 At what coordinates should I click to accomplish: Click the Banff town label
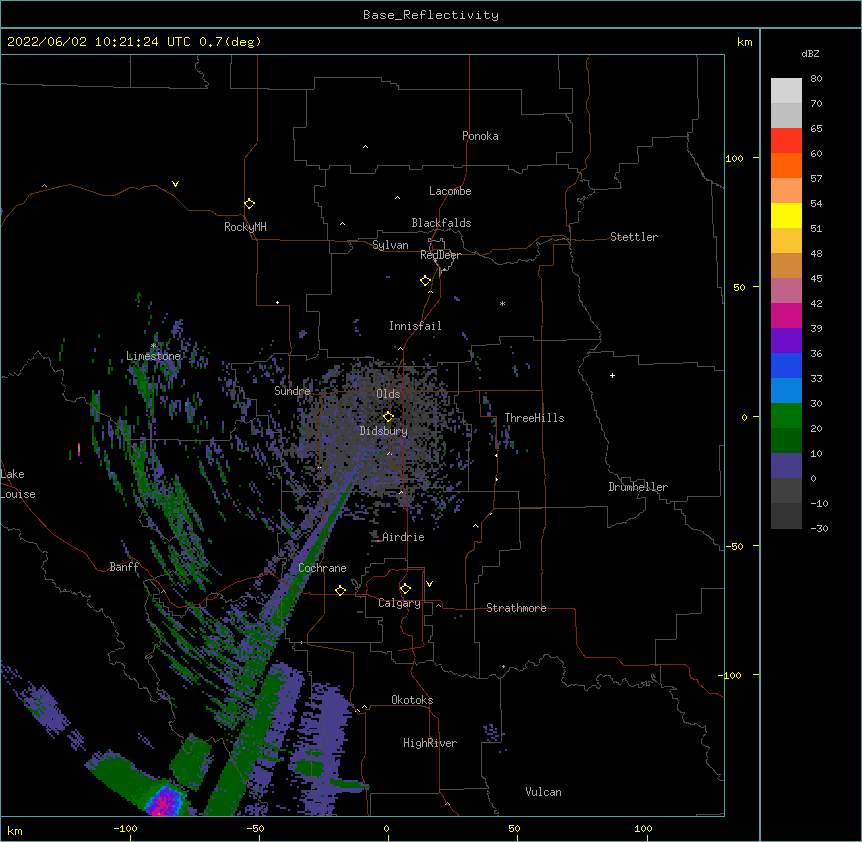[124, 567]
